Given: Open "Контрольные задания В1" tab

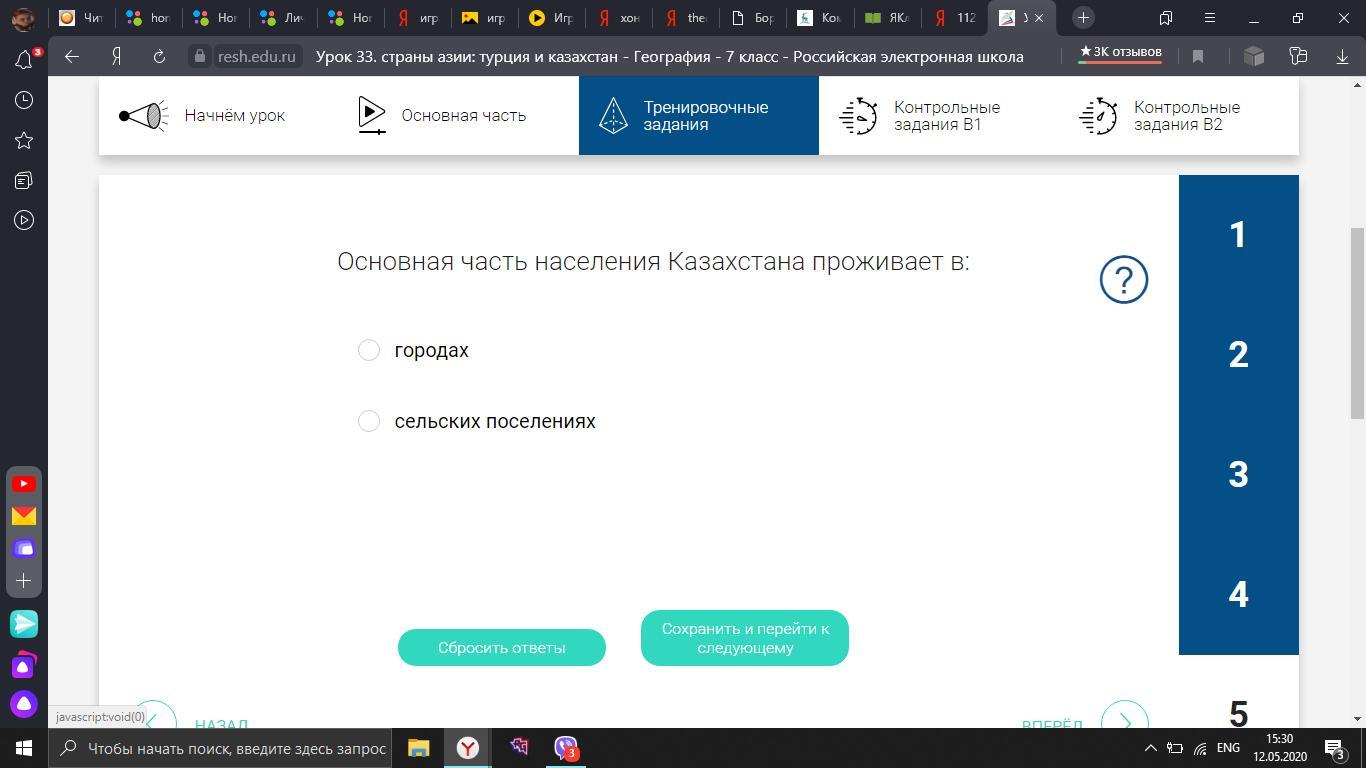Looking at the screenshot, I should pos(939,116).
